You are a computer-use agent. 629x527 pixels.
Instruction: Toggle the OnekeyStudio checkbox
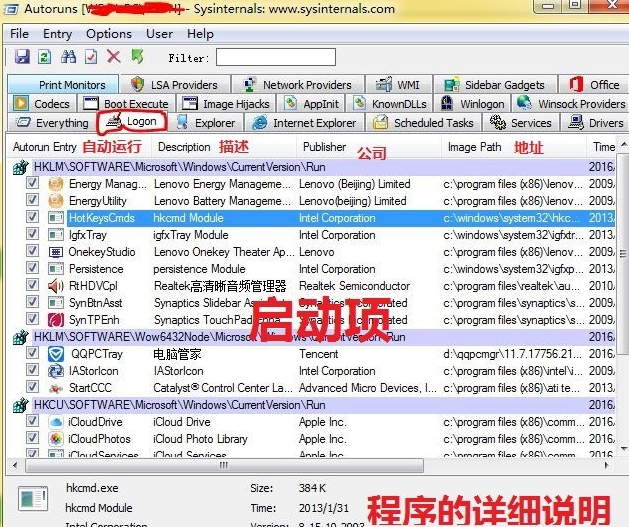click(32, 251)
